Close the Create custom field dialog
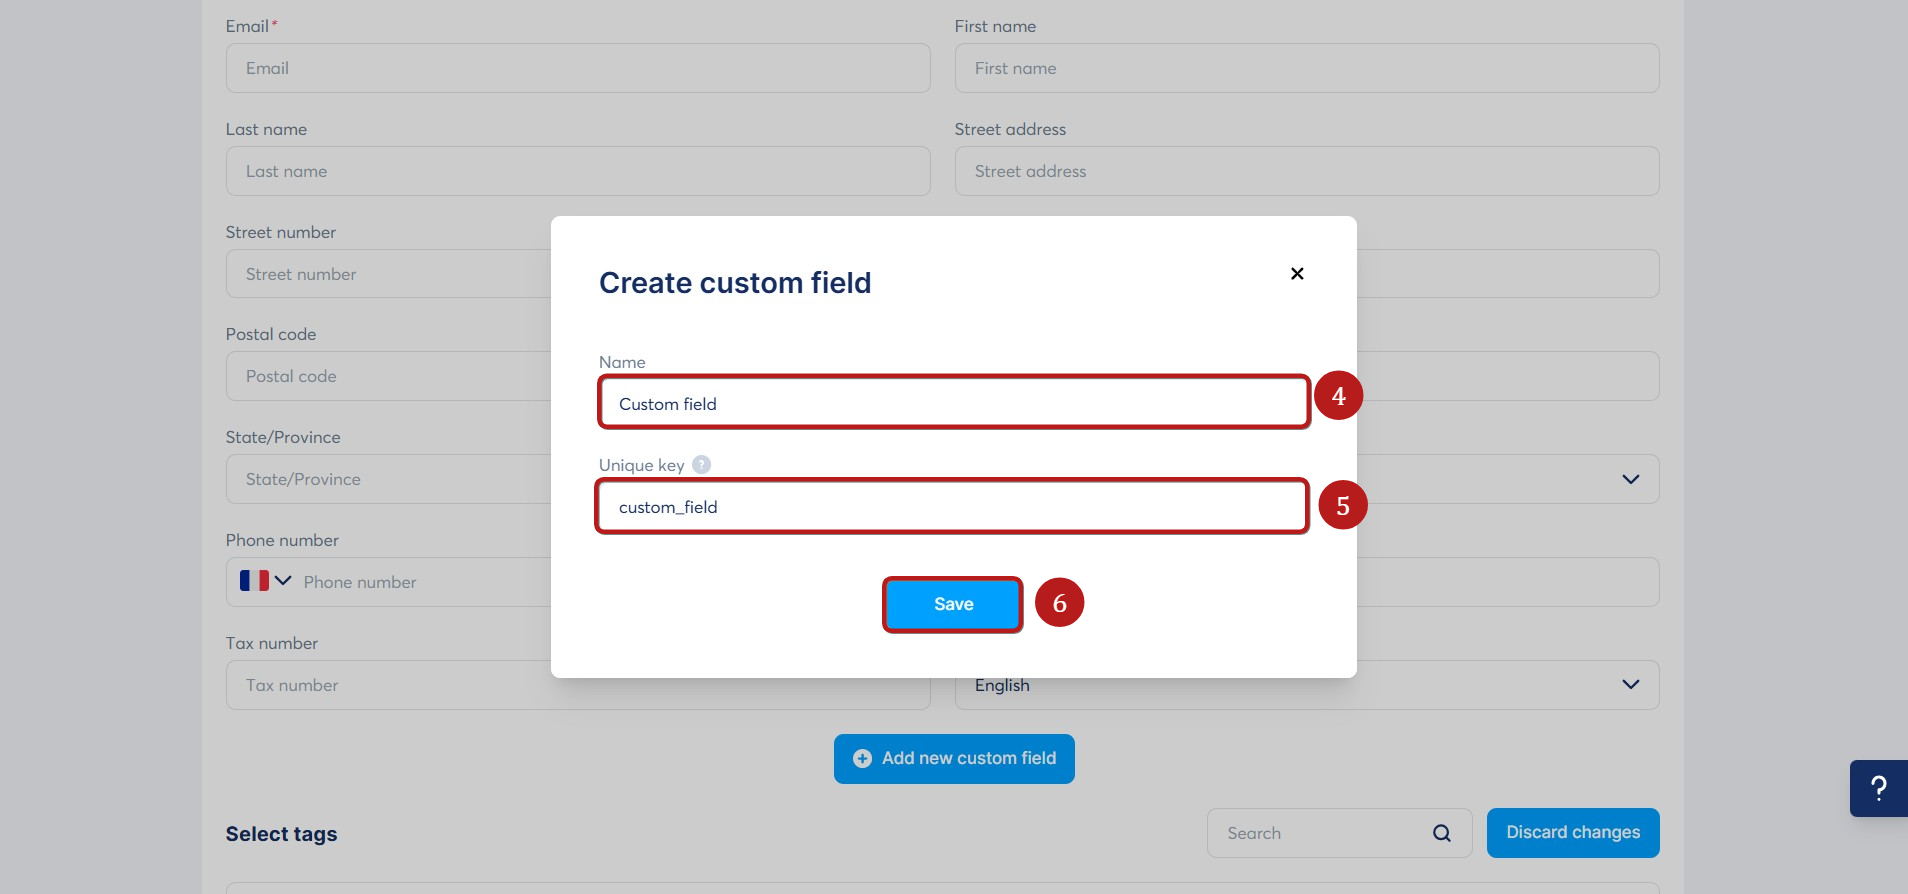 (x=1297, y=274)
